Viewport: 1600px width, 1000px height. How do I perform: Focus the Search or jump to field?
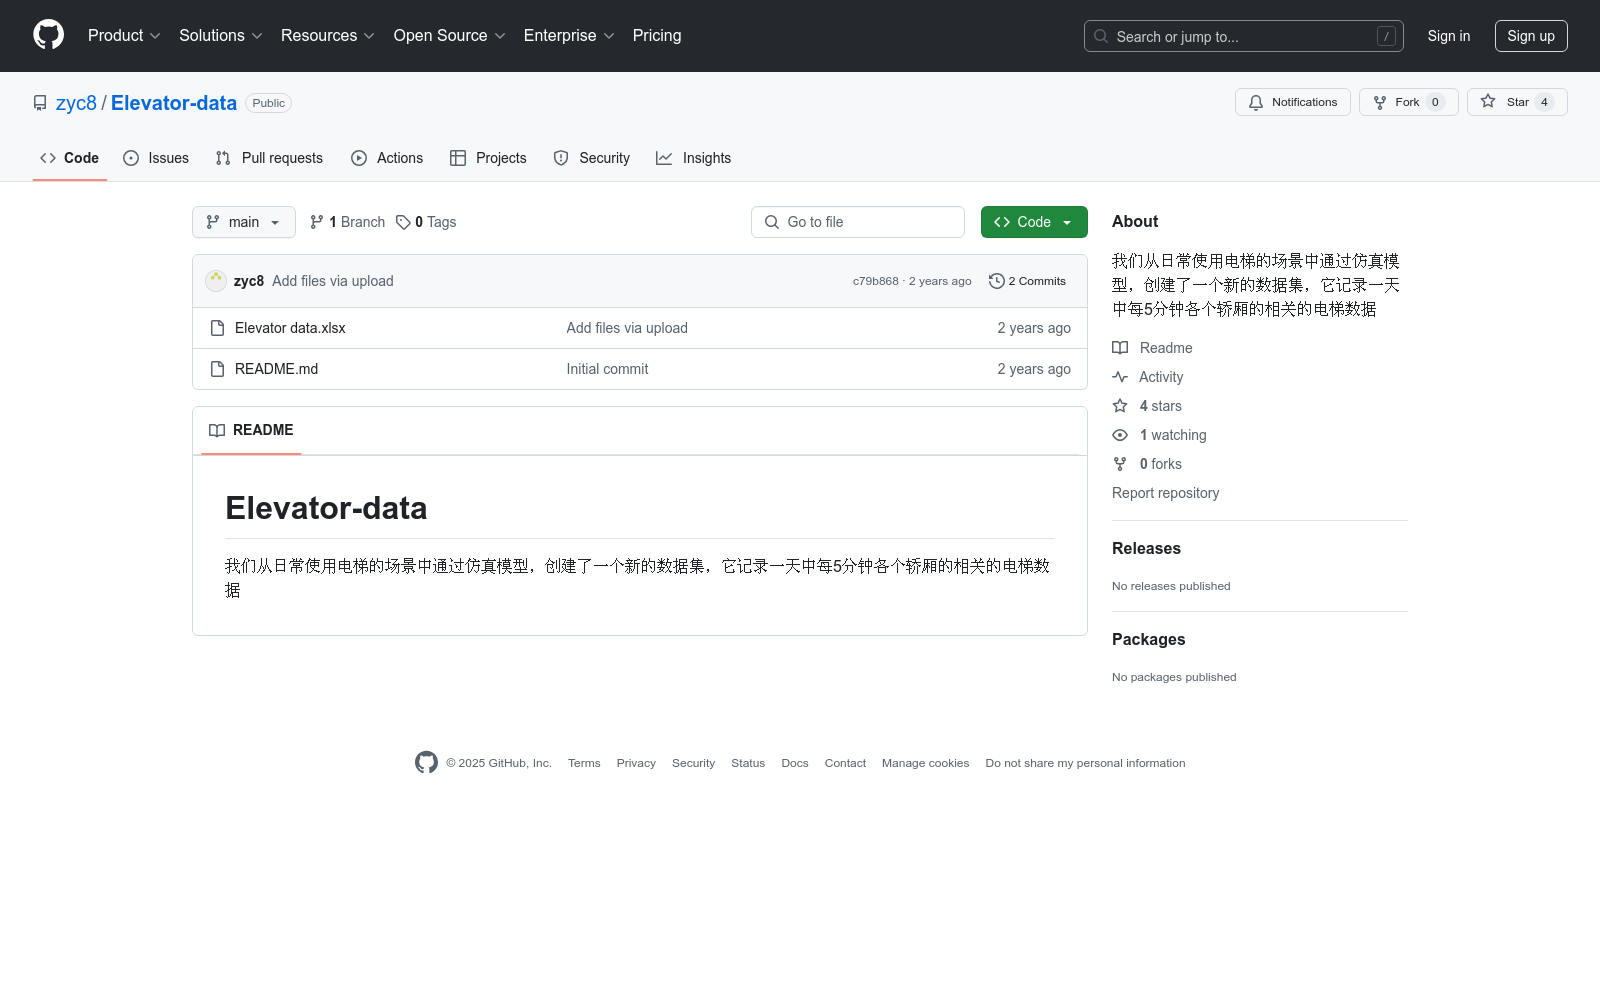click(x=1243, y=36)
